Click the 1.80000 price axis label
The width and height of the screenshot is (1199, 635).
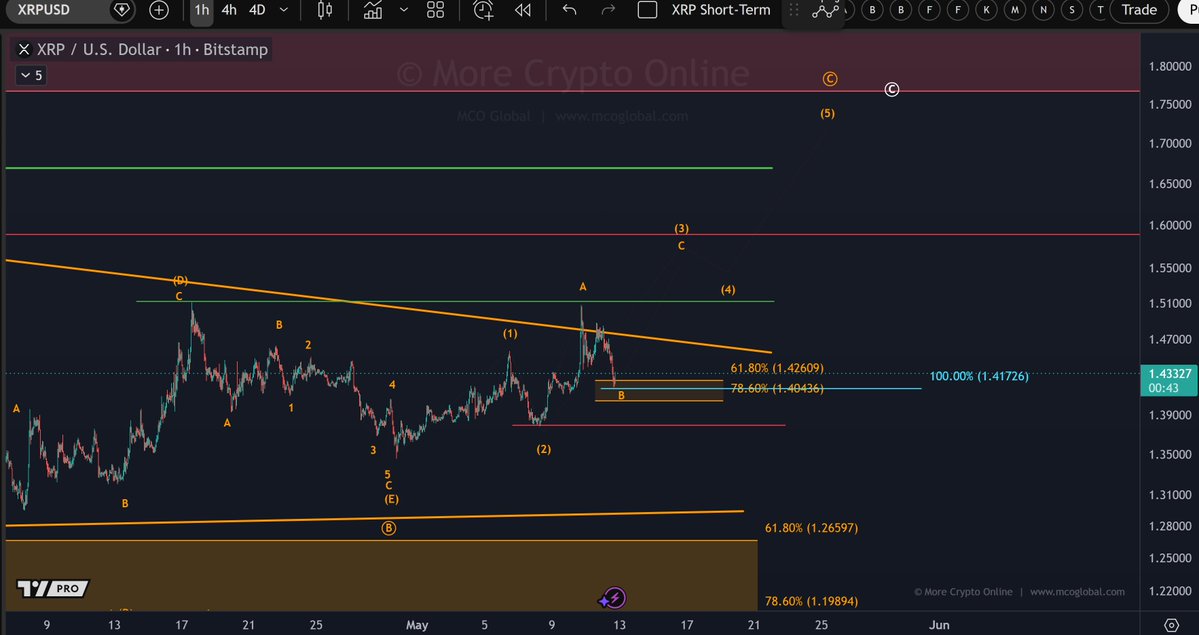coord(1170,66)
